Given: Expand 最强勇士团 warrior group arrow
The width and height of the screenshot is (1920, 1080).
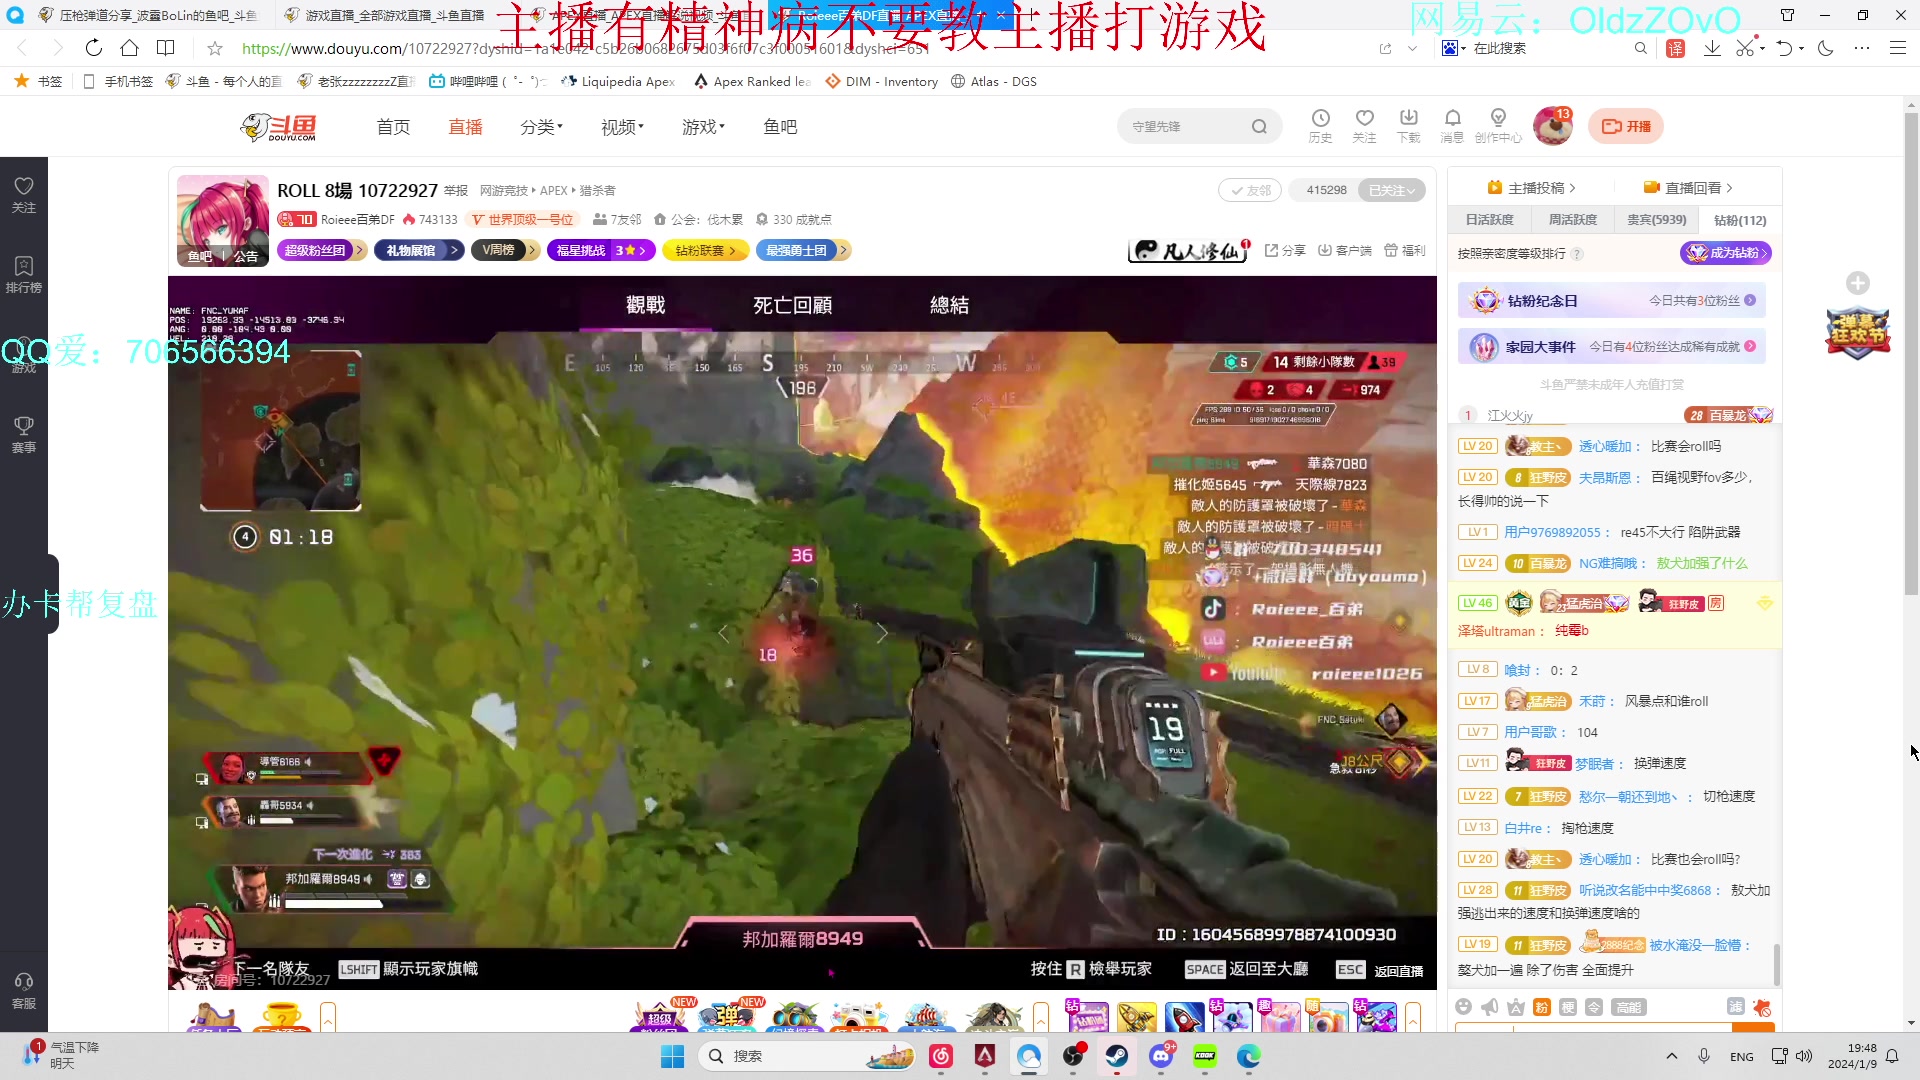Looking at the screenshot, I should pos(843,250).
